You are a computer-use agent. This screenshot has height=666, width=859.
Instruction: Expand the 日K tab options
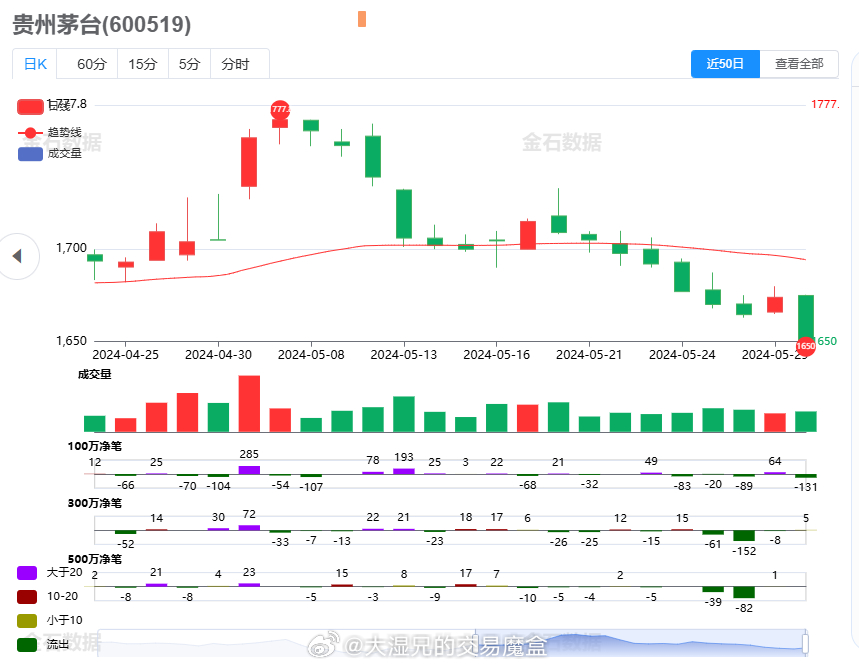pyautogui.click(x=34, y=63)
